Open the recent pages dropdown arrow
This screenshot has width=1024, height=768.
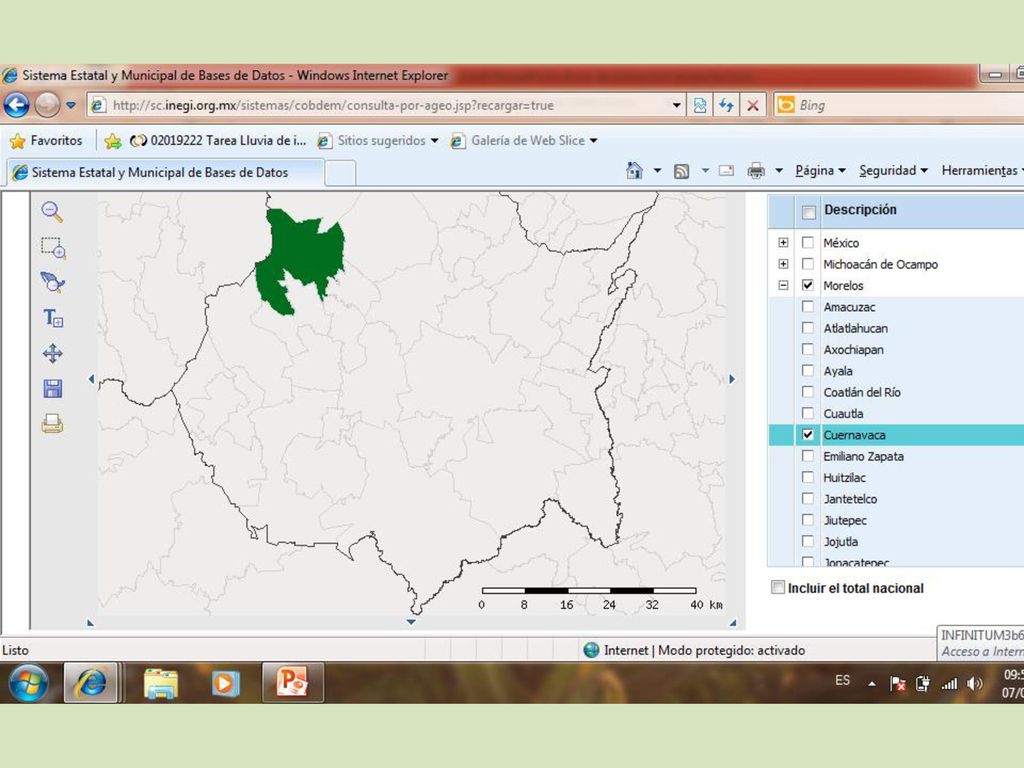coord(71,105)
